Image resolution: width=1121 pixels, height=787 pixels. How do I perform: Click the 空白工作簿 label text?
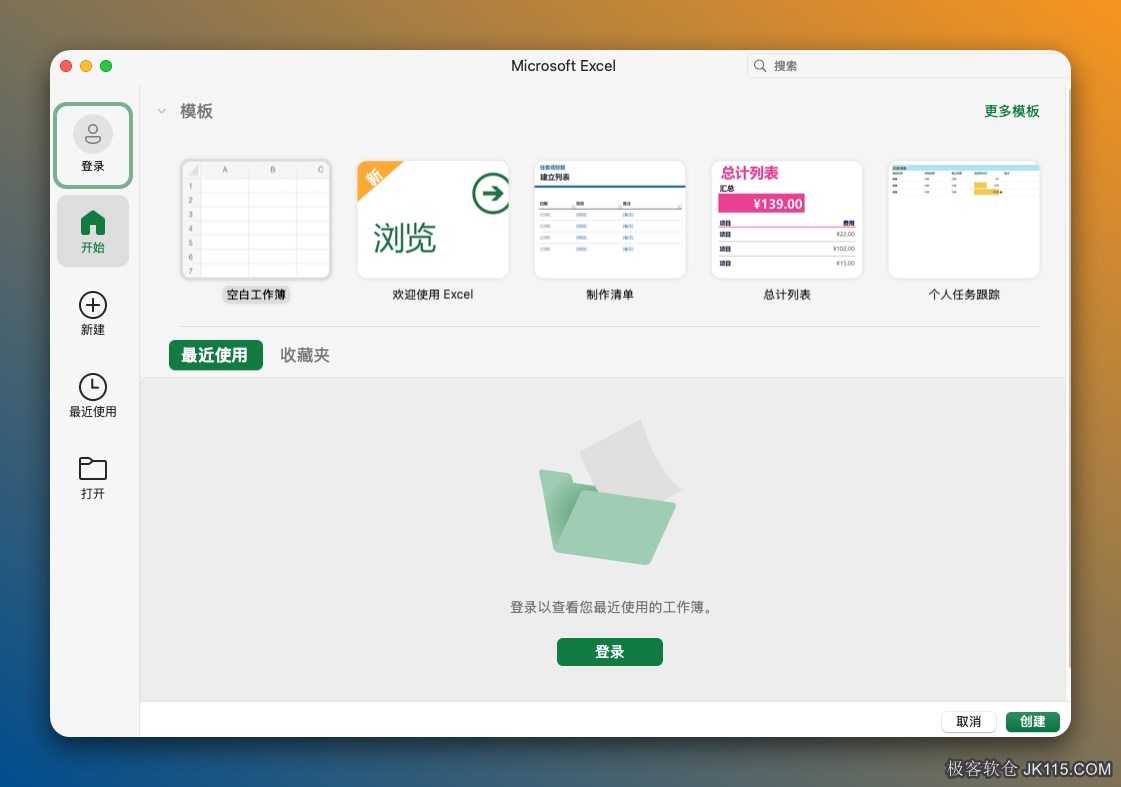256,294
